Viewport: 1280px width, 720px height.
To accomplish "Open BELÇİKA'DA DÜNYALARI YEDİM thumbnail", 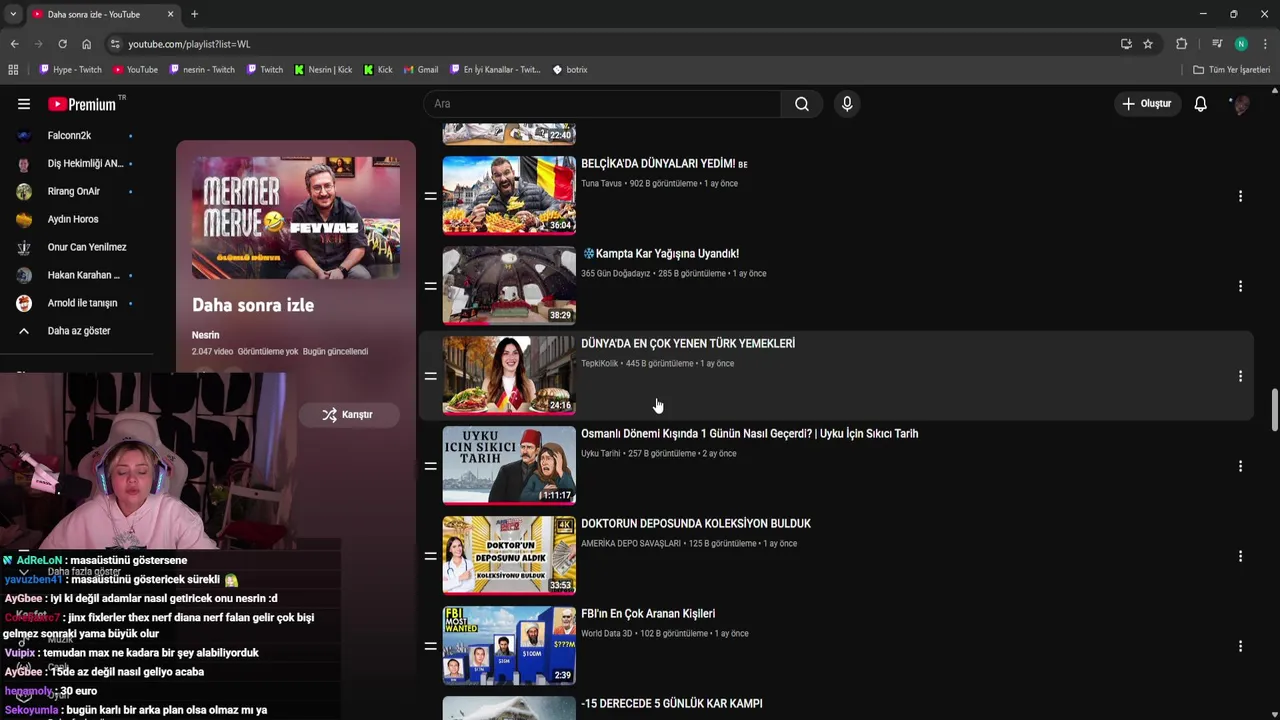I will click(x=509, y=195).
